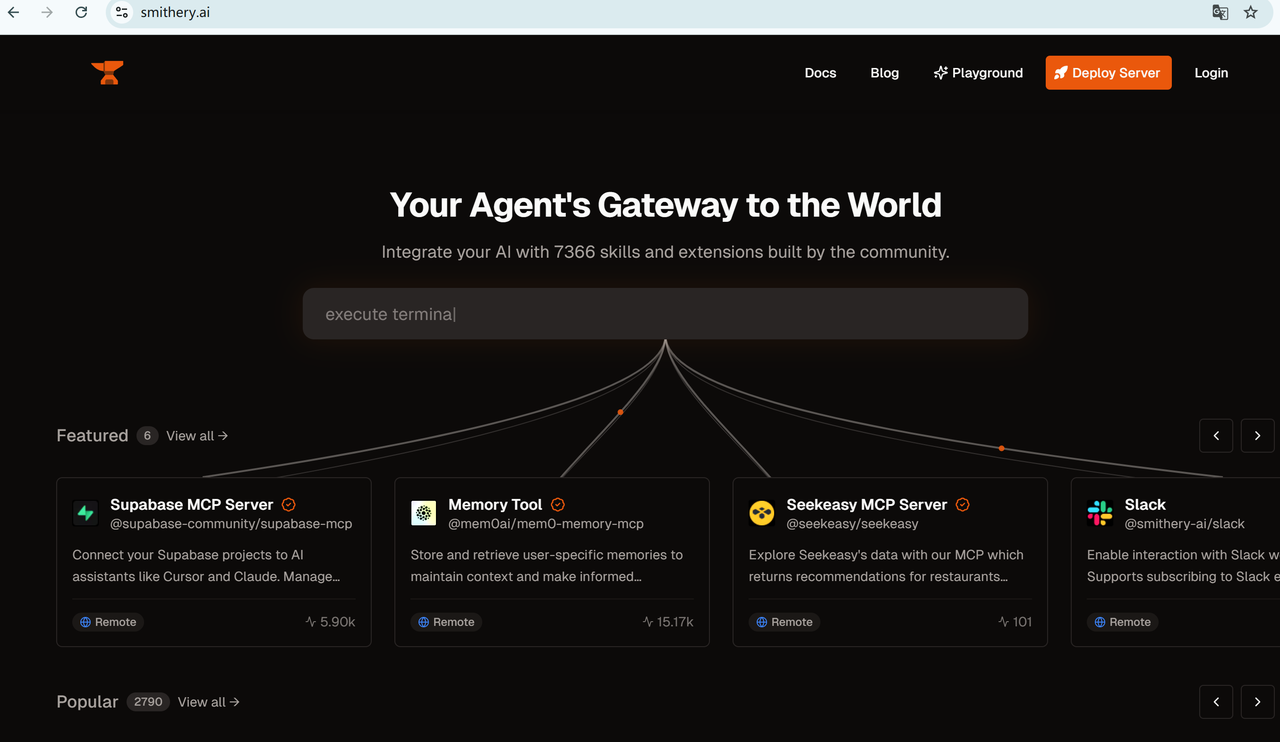This screenshot has width=1280, height=742.
Task: Click the Featured count badge showing 6
Action: 147,436
